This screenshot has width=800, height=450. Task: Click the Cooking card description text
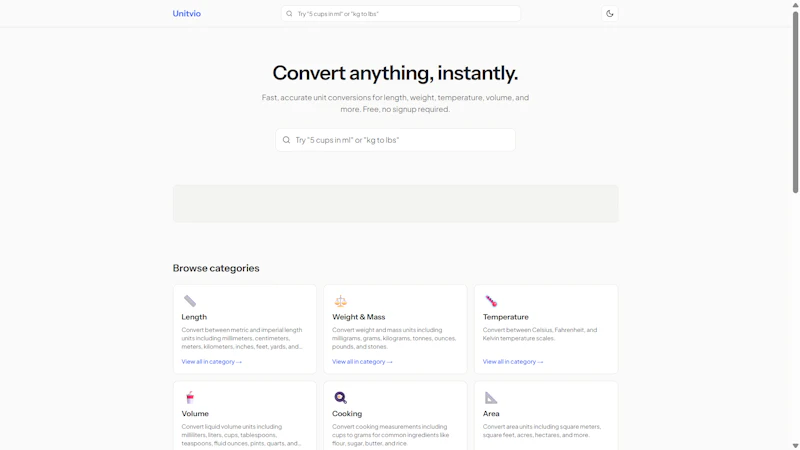click(x=391, y=435)
